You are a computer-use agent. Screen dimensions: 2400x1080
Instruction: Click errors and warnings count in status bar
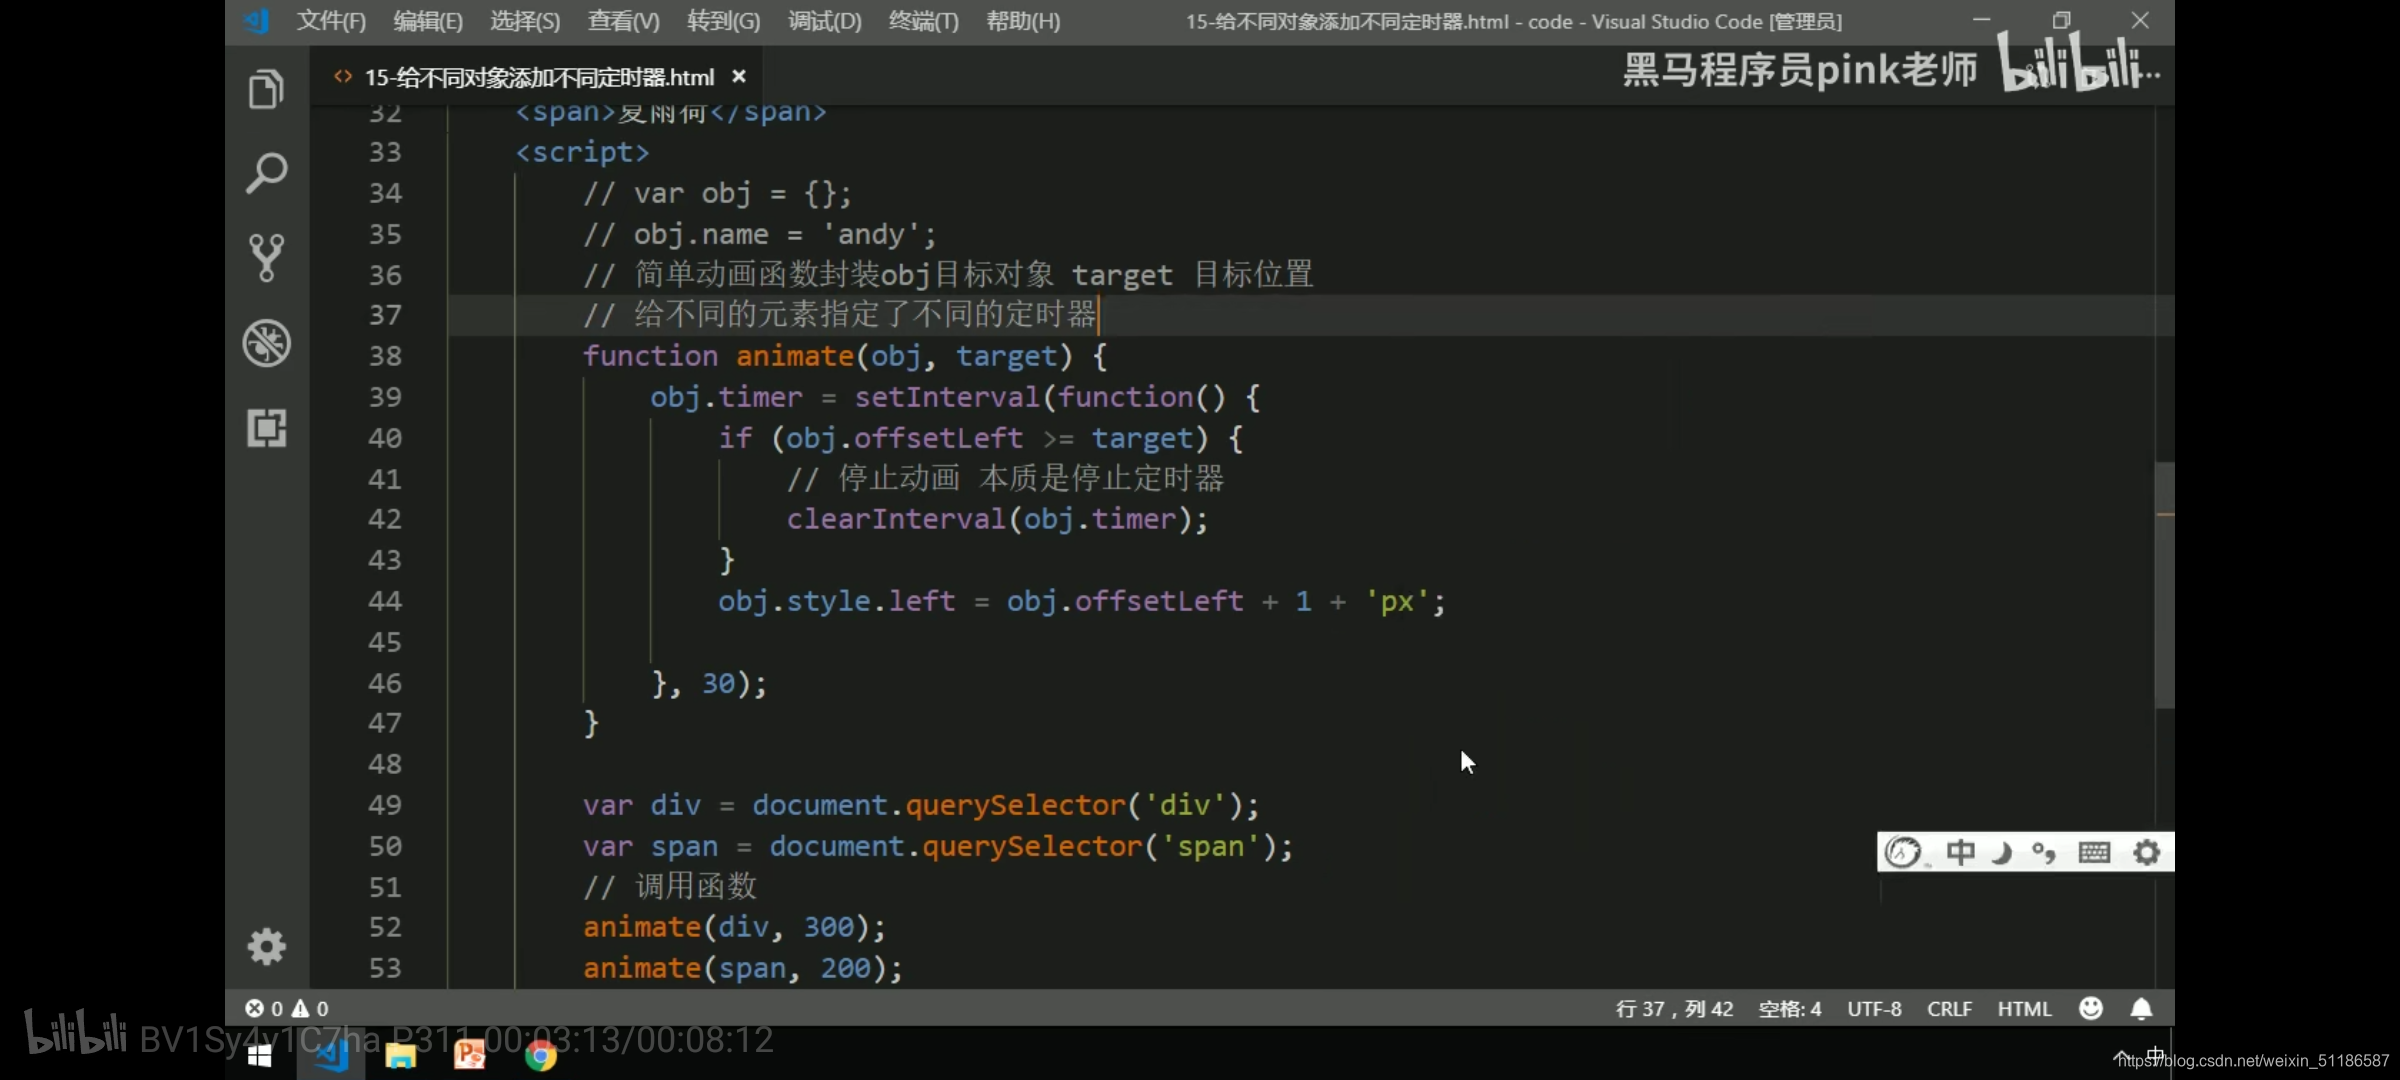[x=287, y=1008]
